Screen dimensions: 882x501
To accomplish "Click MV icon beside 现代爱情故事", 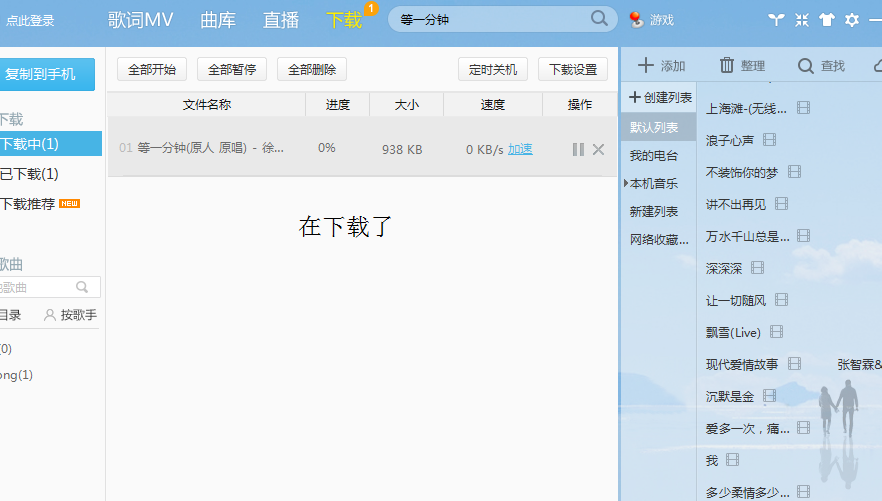I will point(794,364).
